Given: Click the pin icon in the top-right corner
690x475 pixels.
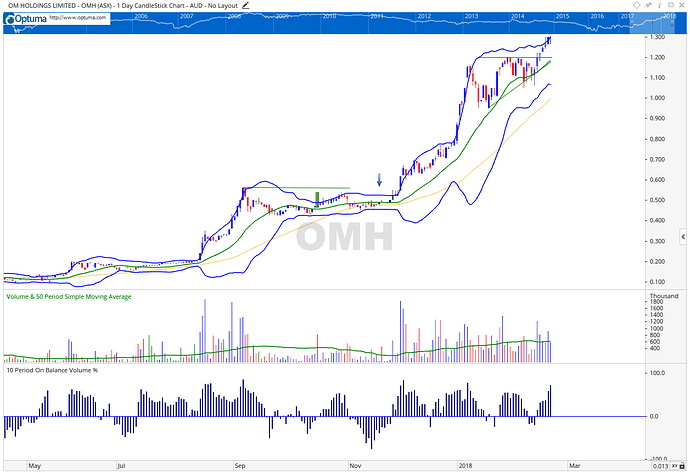Looking at the screenshot, I should tap(648, 5).
